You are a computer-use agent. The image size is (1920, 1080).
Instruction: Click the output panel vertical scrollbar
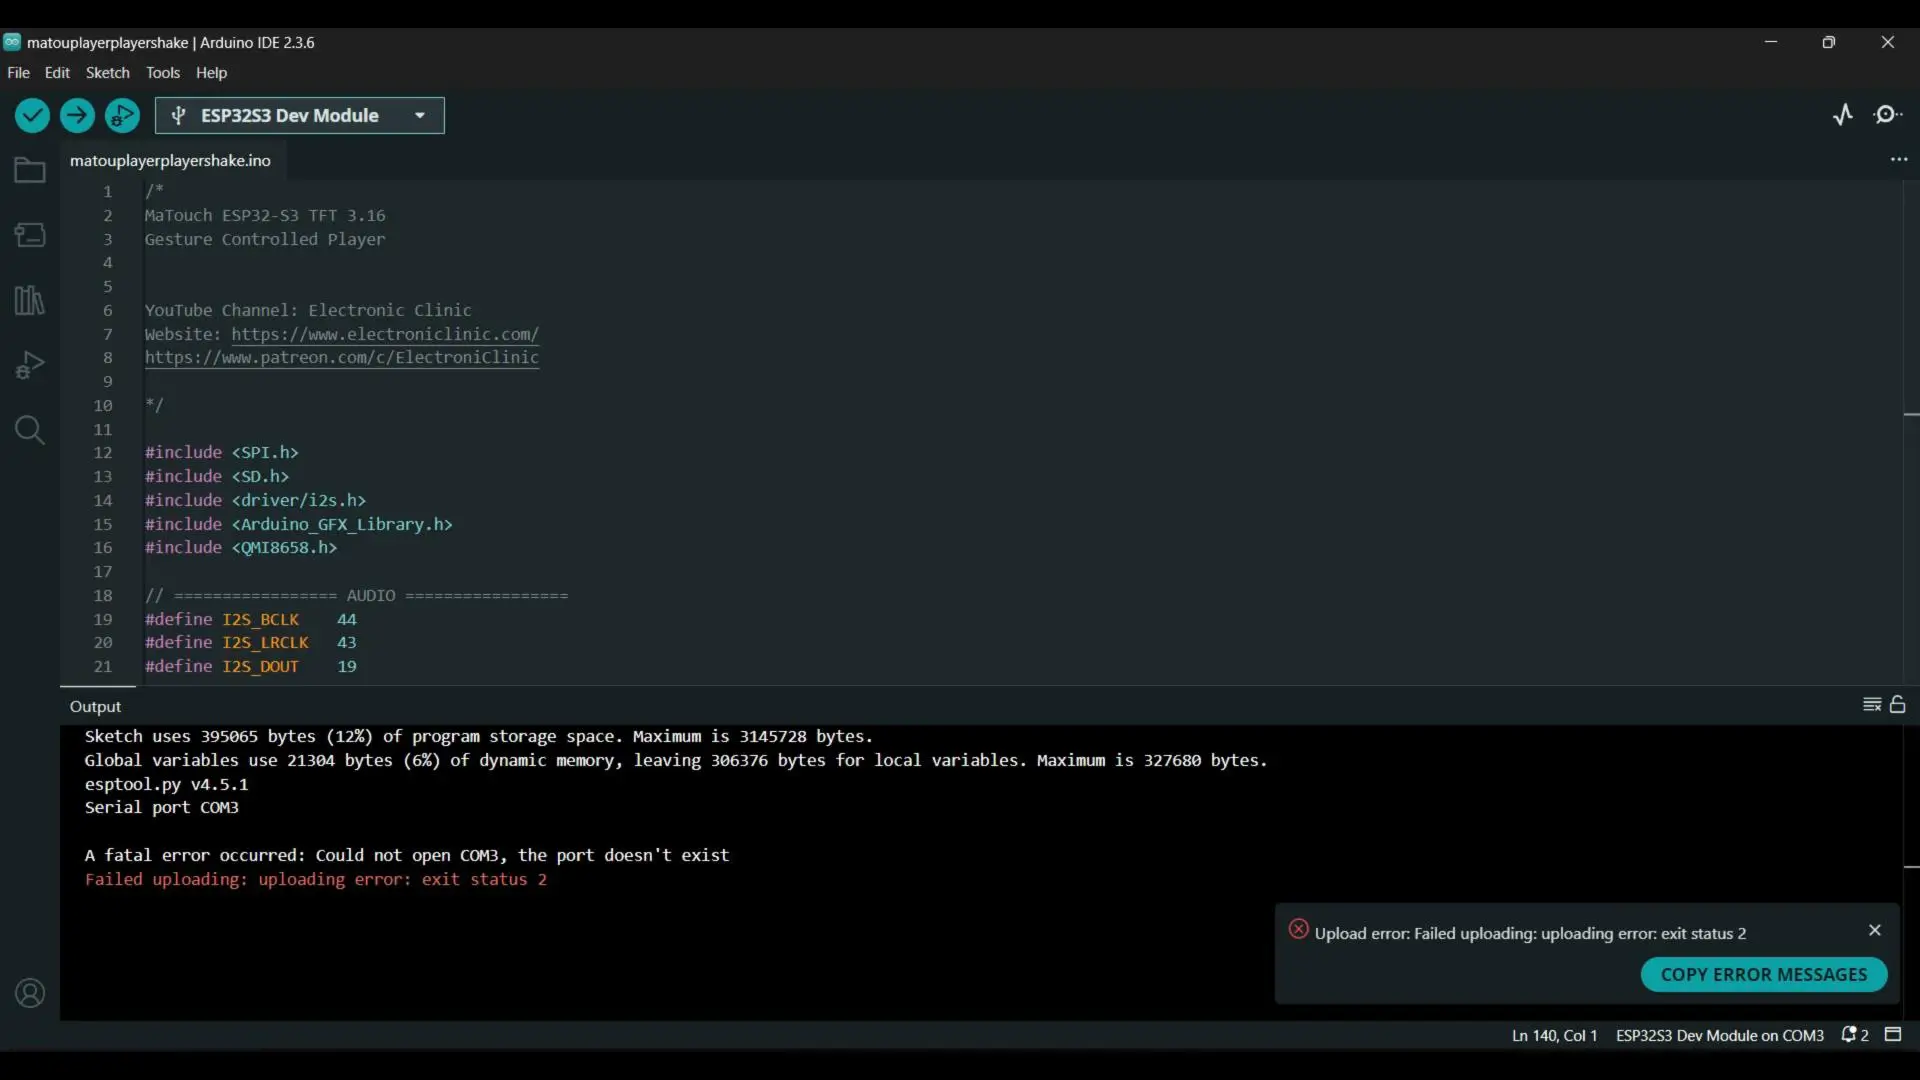click(x=1911, y=872)
